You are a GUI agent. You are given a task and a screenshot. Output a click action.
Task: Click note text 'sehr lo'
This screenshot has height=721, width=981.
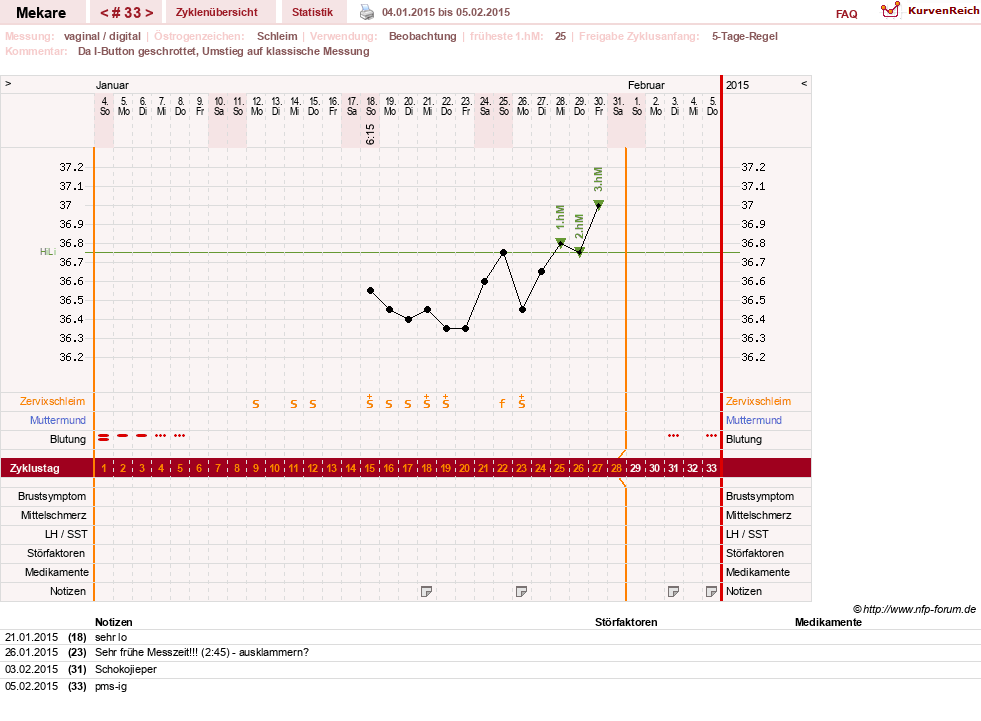[x=111, y=637]
